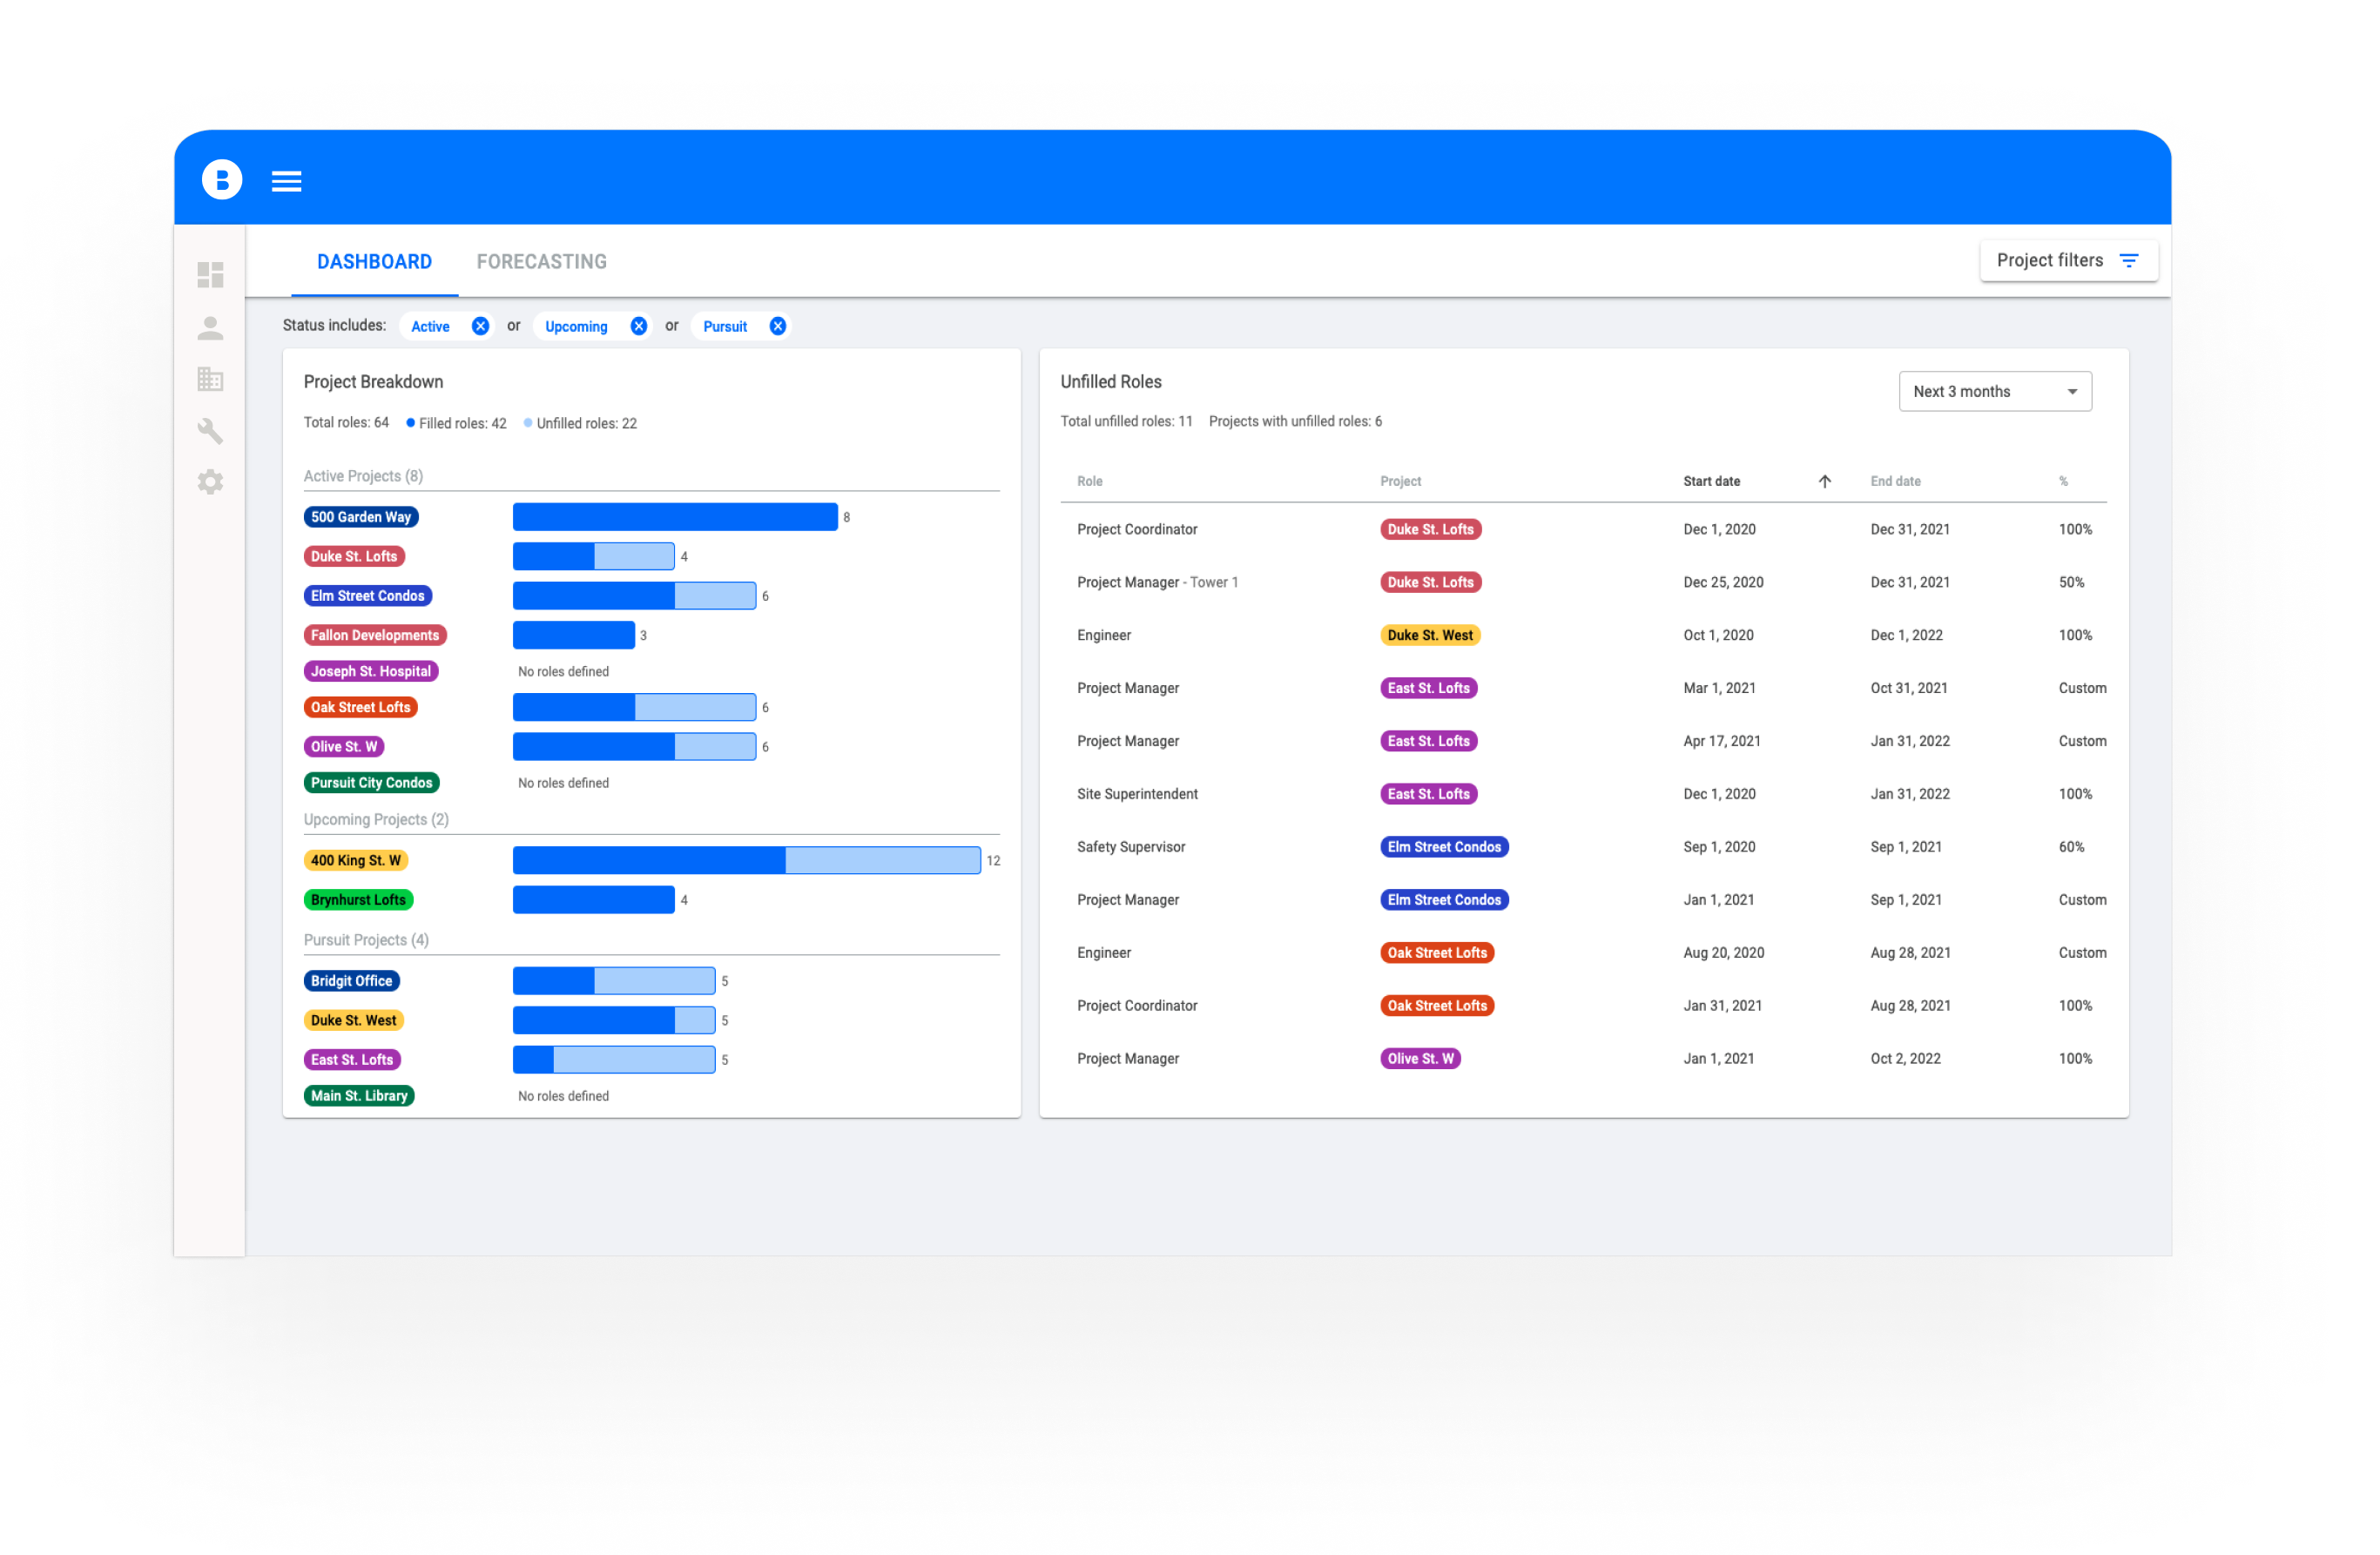Select the Dashboard tab

click(x=374, y=262)
